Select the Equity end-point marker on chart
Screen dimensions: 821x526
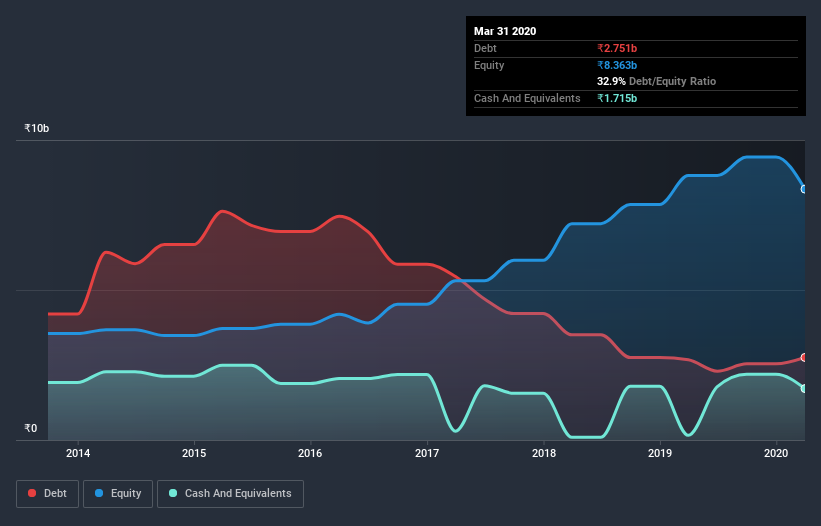click(x=804, y=189)
